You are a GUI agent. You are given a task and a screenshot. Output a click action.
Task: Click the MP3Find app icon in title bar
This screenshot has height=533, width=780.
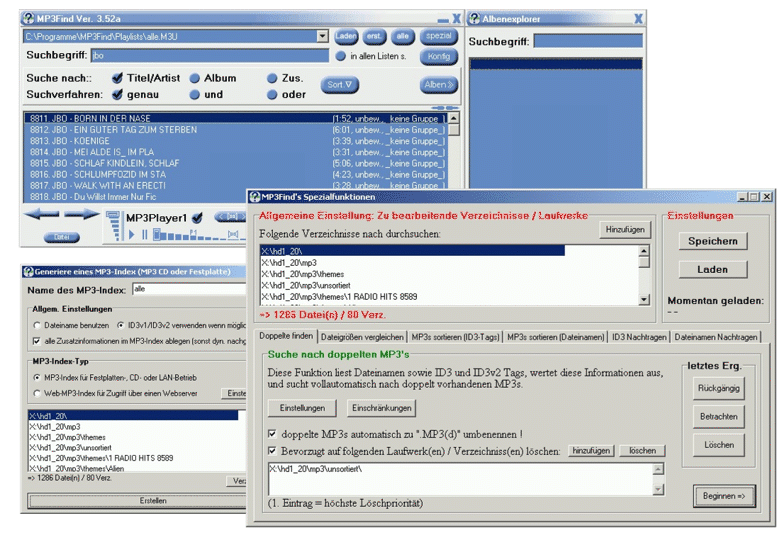(29, 19)
